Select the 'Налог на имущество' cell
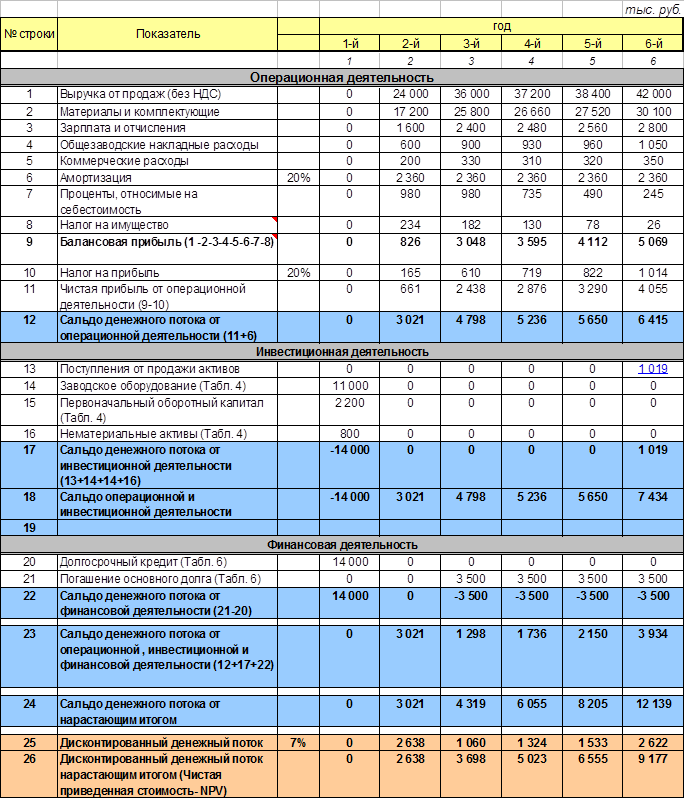This screenshot has height=799, width=685. click(x=167, y=225)
